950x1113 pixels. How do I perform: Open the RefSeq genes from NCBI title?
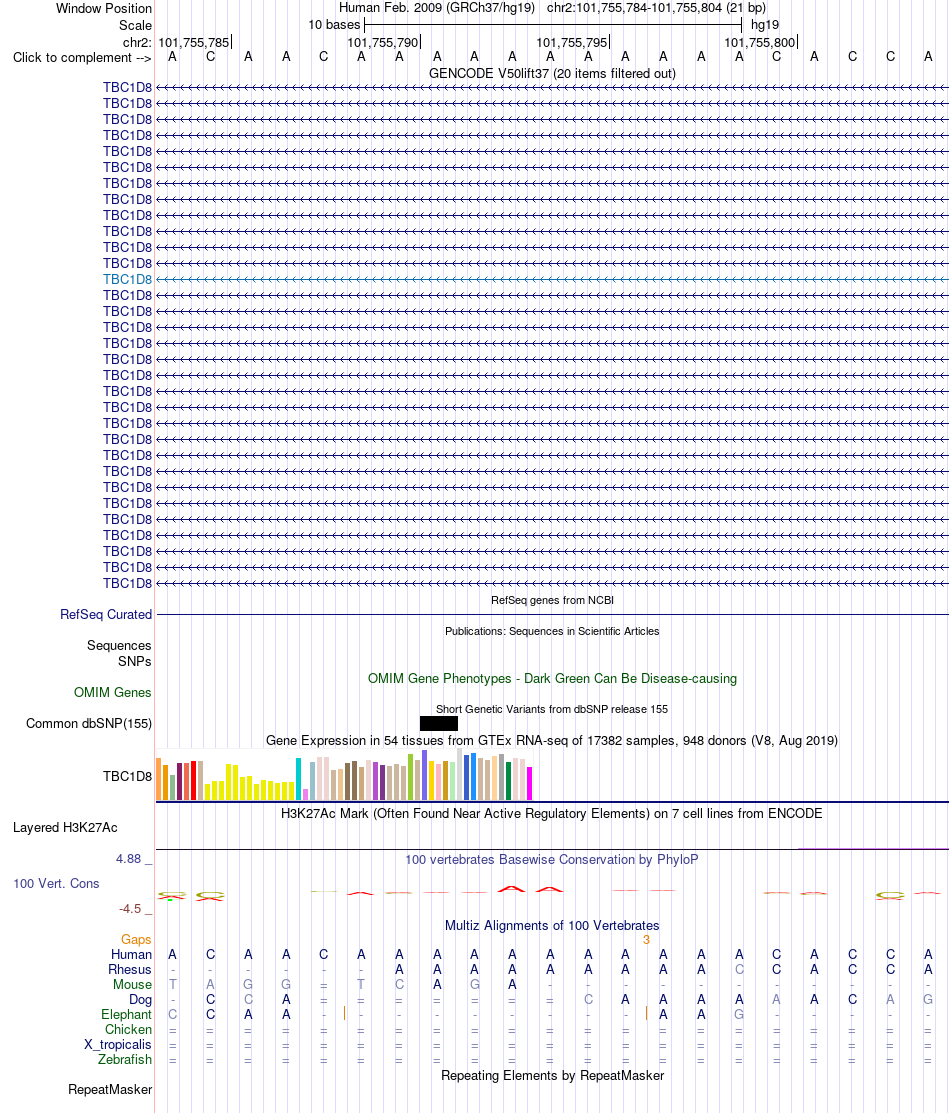click(552, 600)
